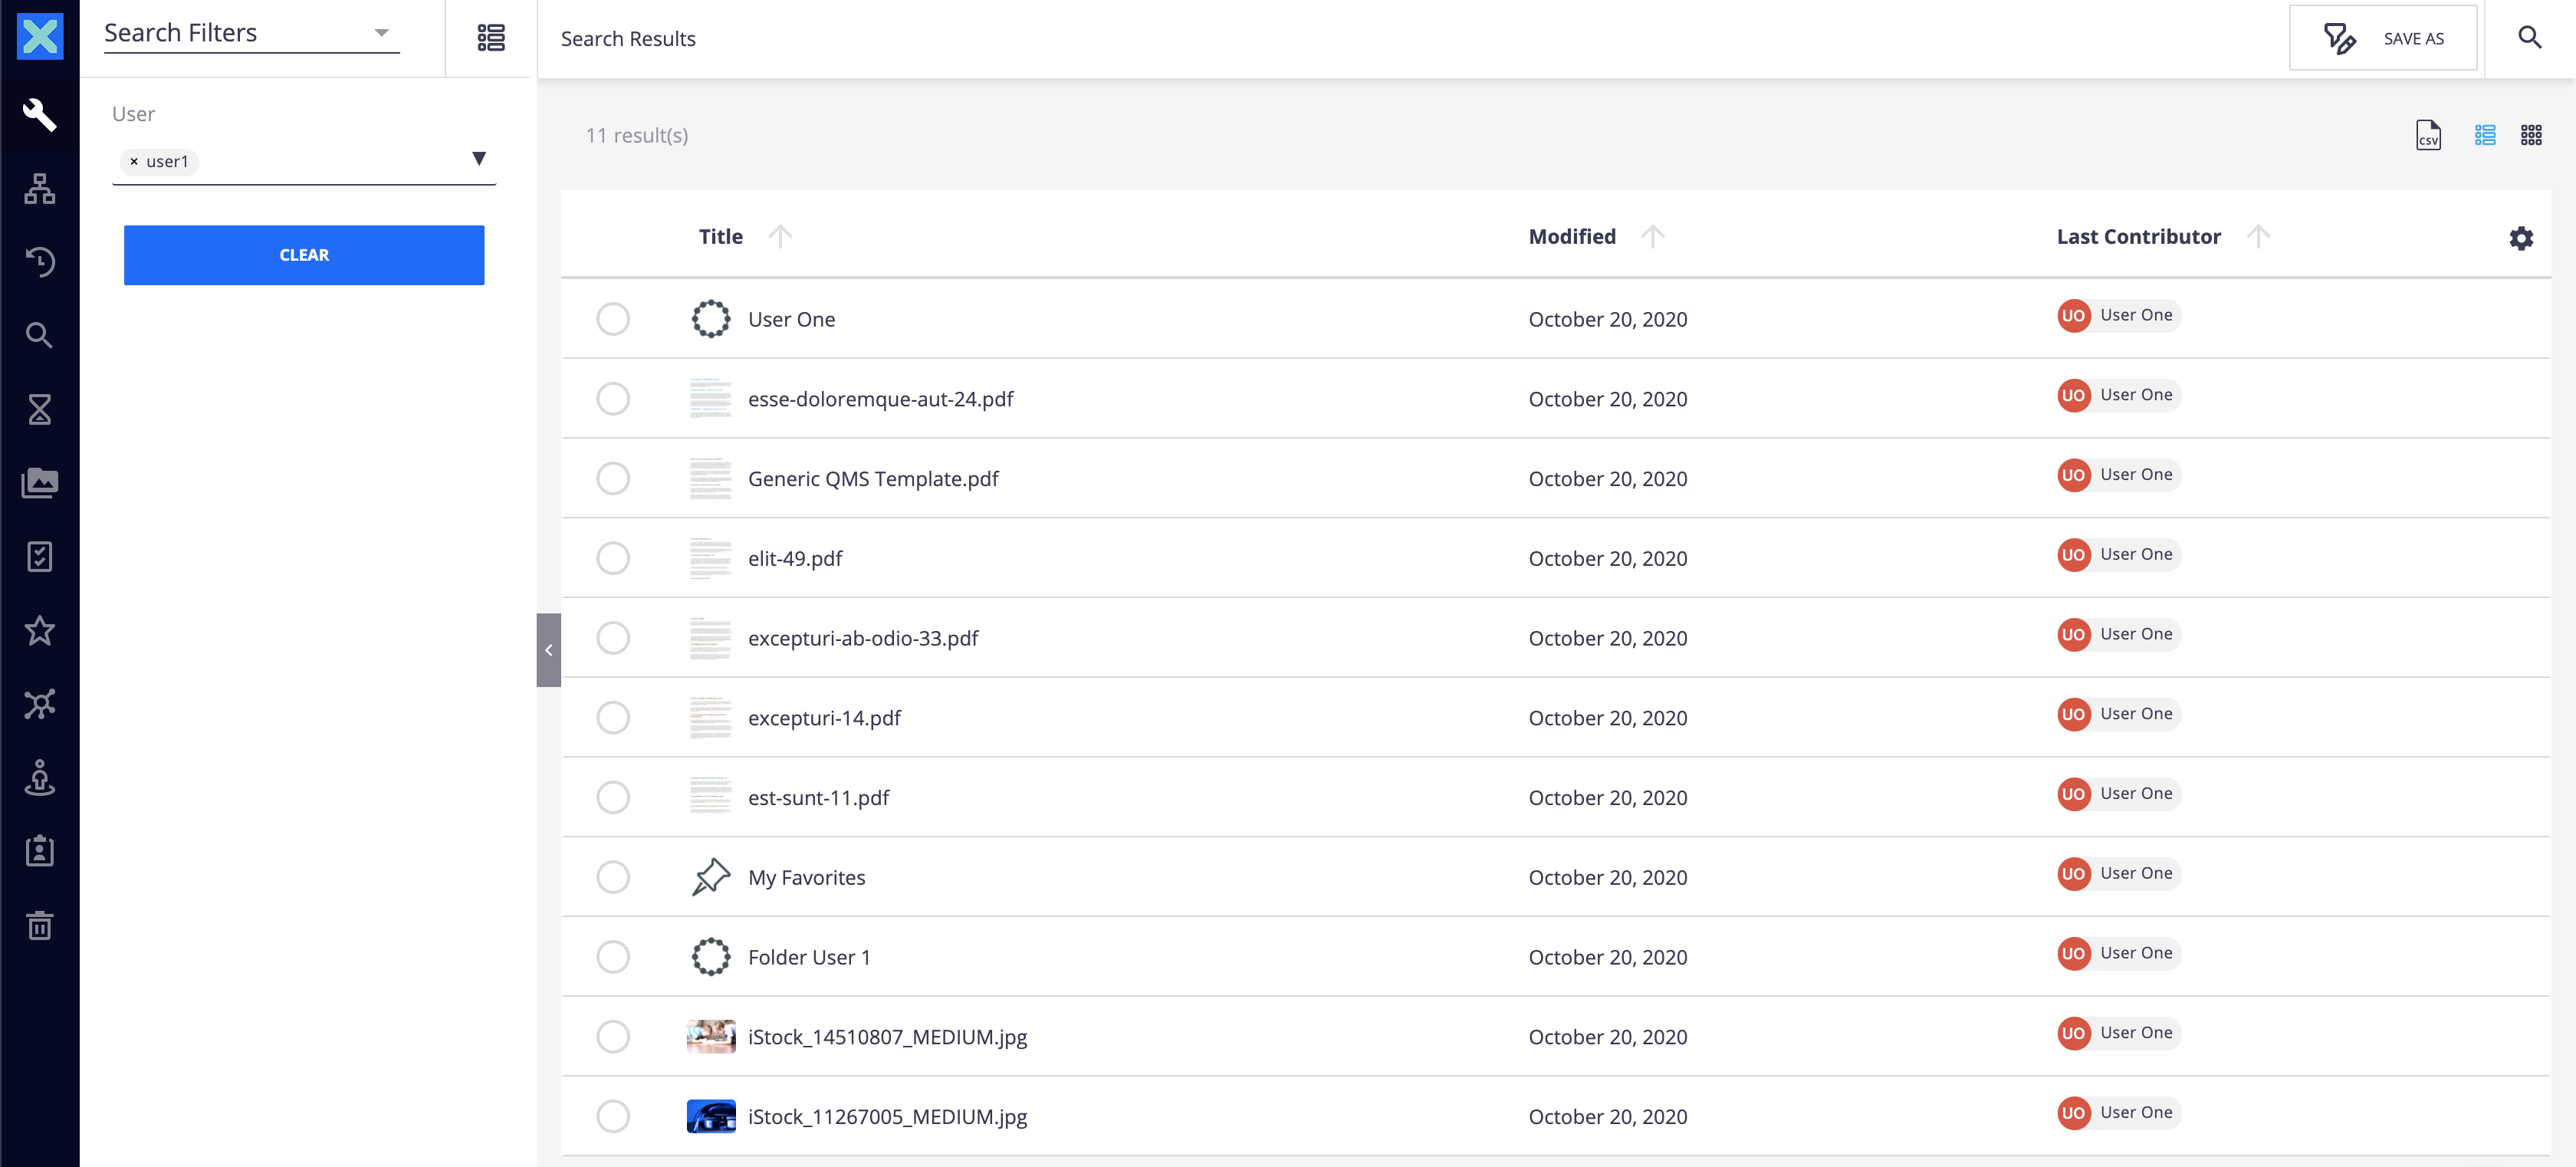Click the top-right search magnifier icon
Viewport: 2576px width, 1167px height.
(2529, 38)
